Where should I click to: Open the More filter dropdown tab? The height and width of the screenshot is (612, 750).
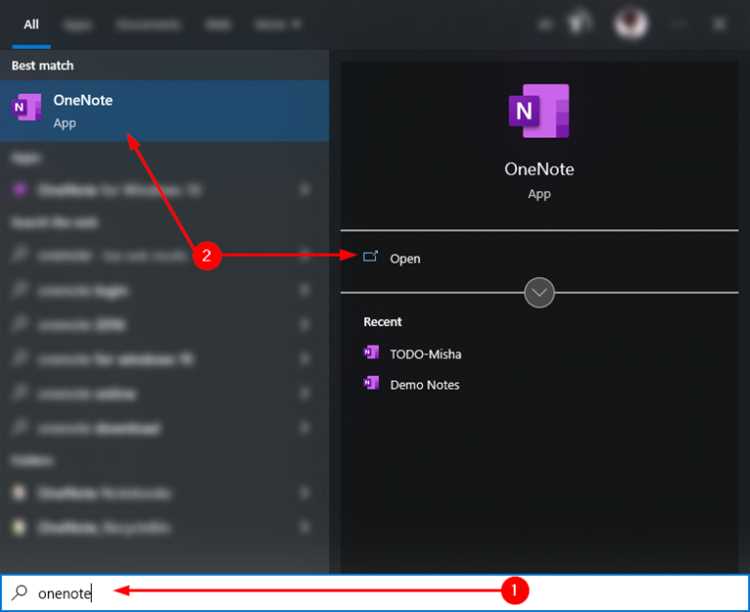click(277, 24)
